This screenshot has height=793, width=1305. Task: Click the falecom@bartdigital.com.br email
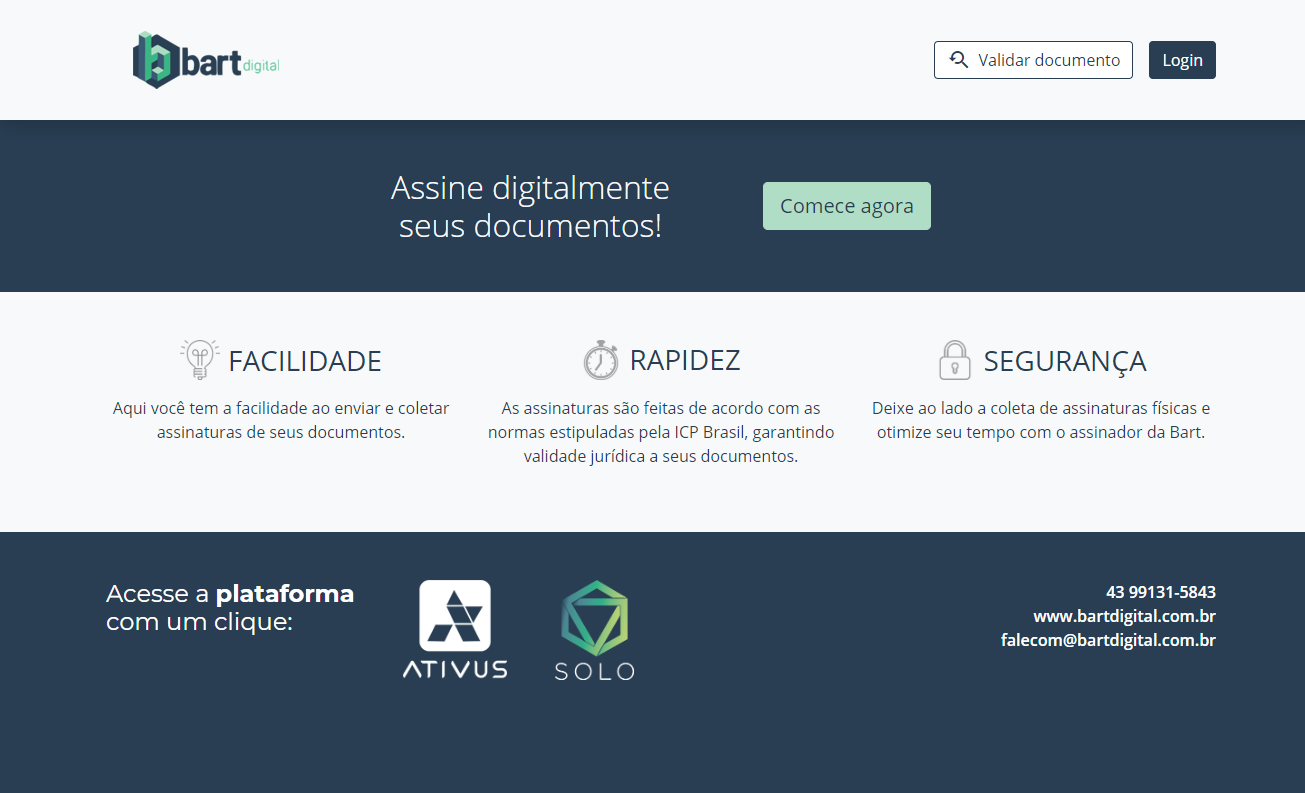coord(1108,640)
